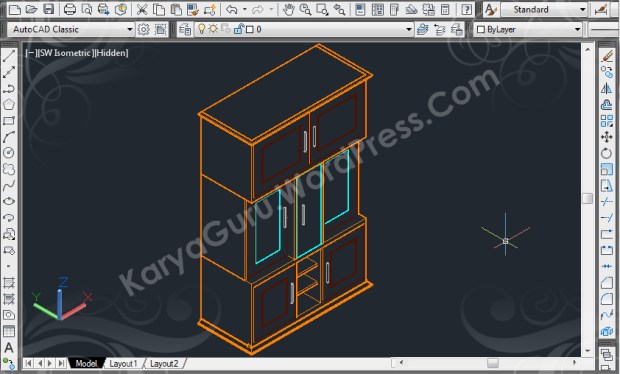Open the Table tool
This screenshot has height=374, width=620.
point(9,331)
